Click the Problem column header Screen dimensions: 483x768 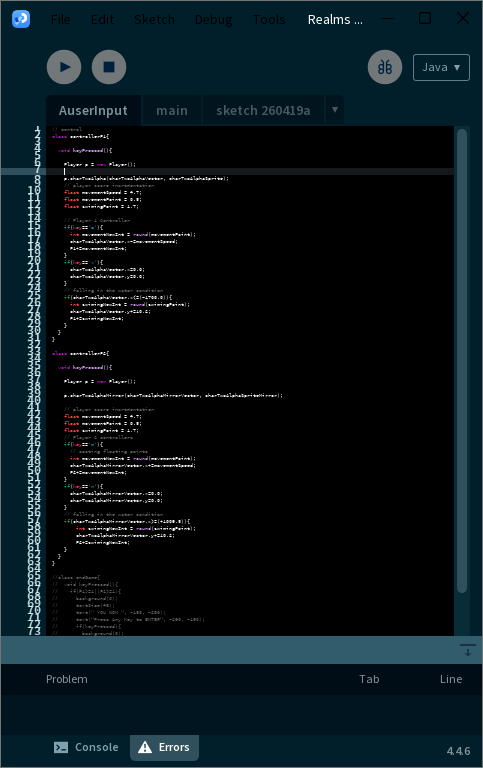pos(67,679)
